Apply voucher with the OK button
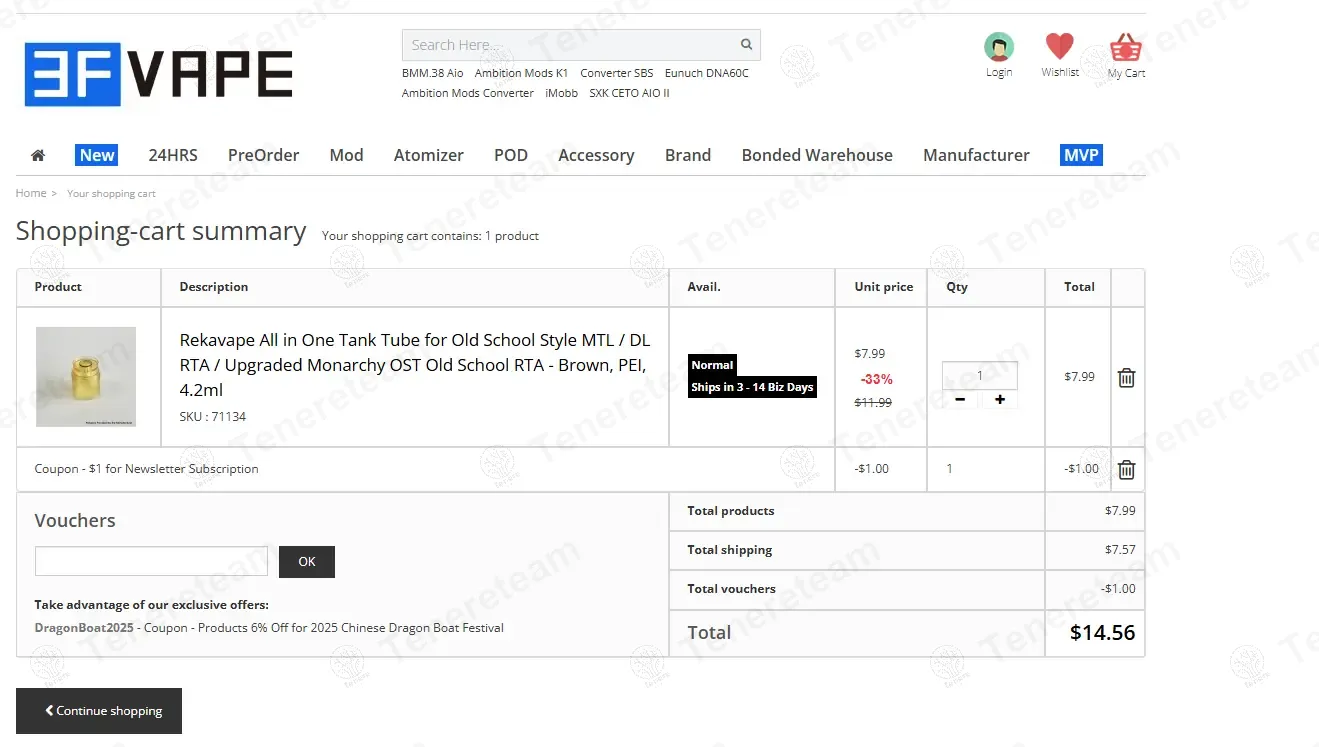This screenshot has width=1319, height=747. (x=307, y=562)
